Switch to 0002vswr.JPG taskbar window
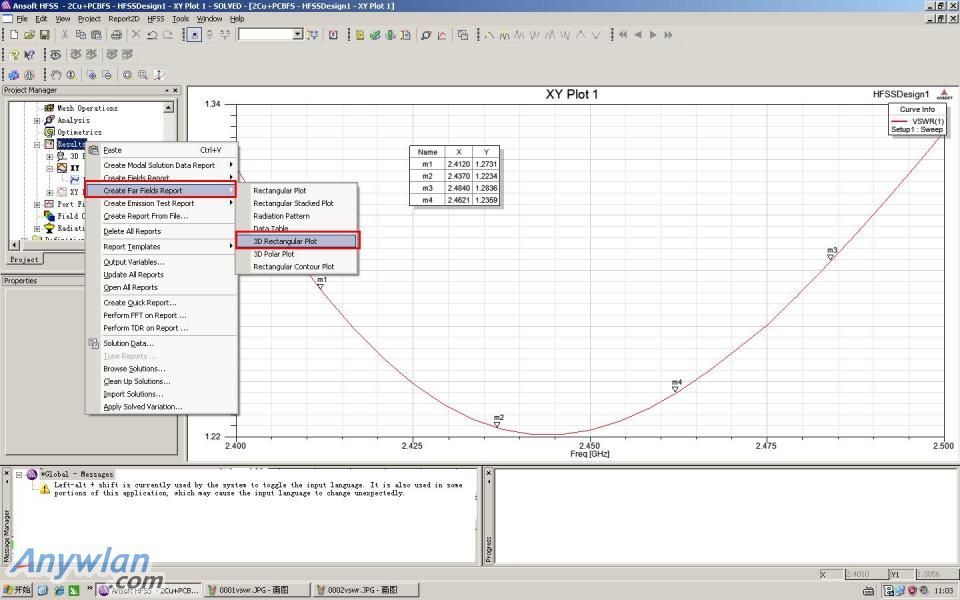960x600 pixels. coord(366,590)
